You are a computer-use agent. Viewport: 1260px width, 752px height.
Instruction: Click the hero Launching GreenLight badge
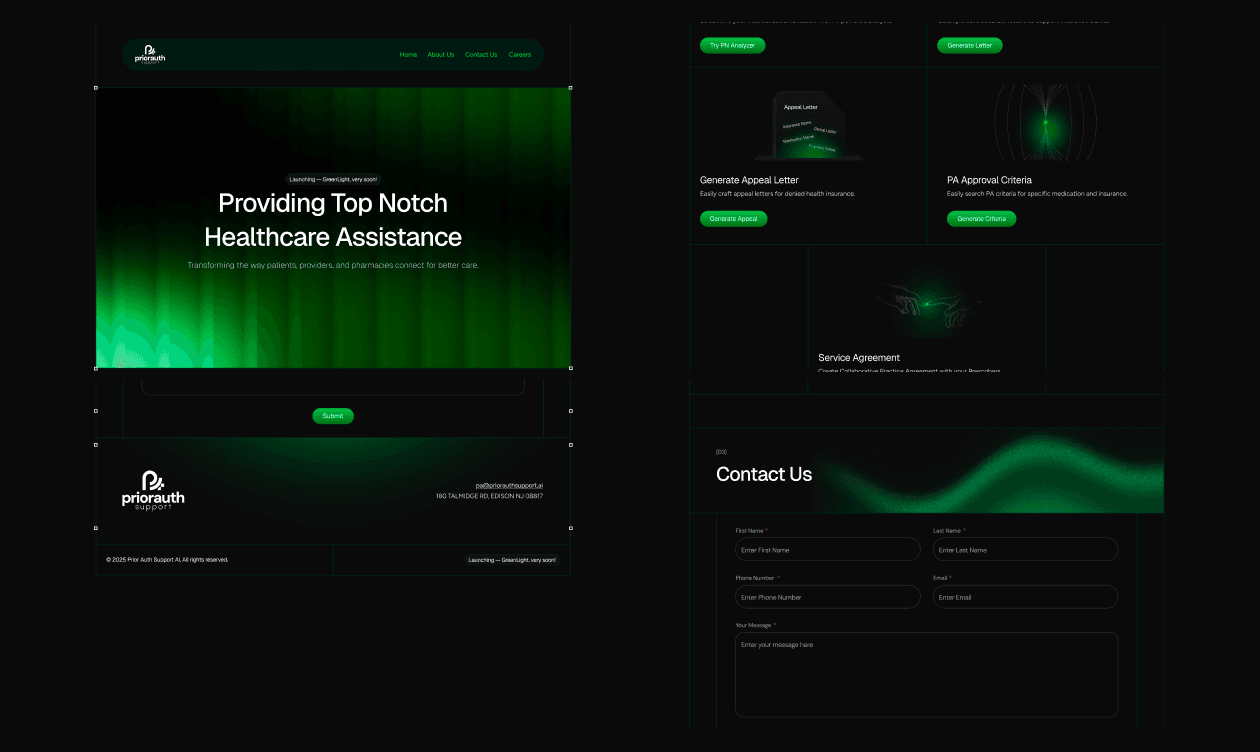334,180
